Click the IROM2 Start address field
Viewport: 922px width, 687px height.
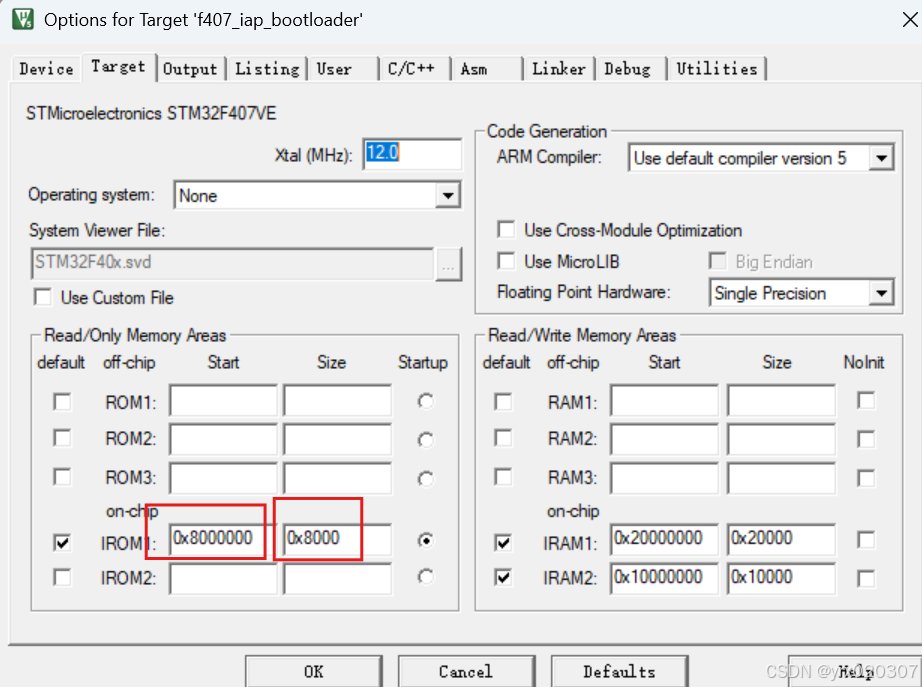pos(223,579)
